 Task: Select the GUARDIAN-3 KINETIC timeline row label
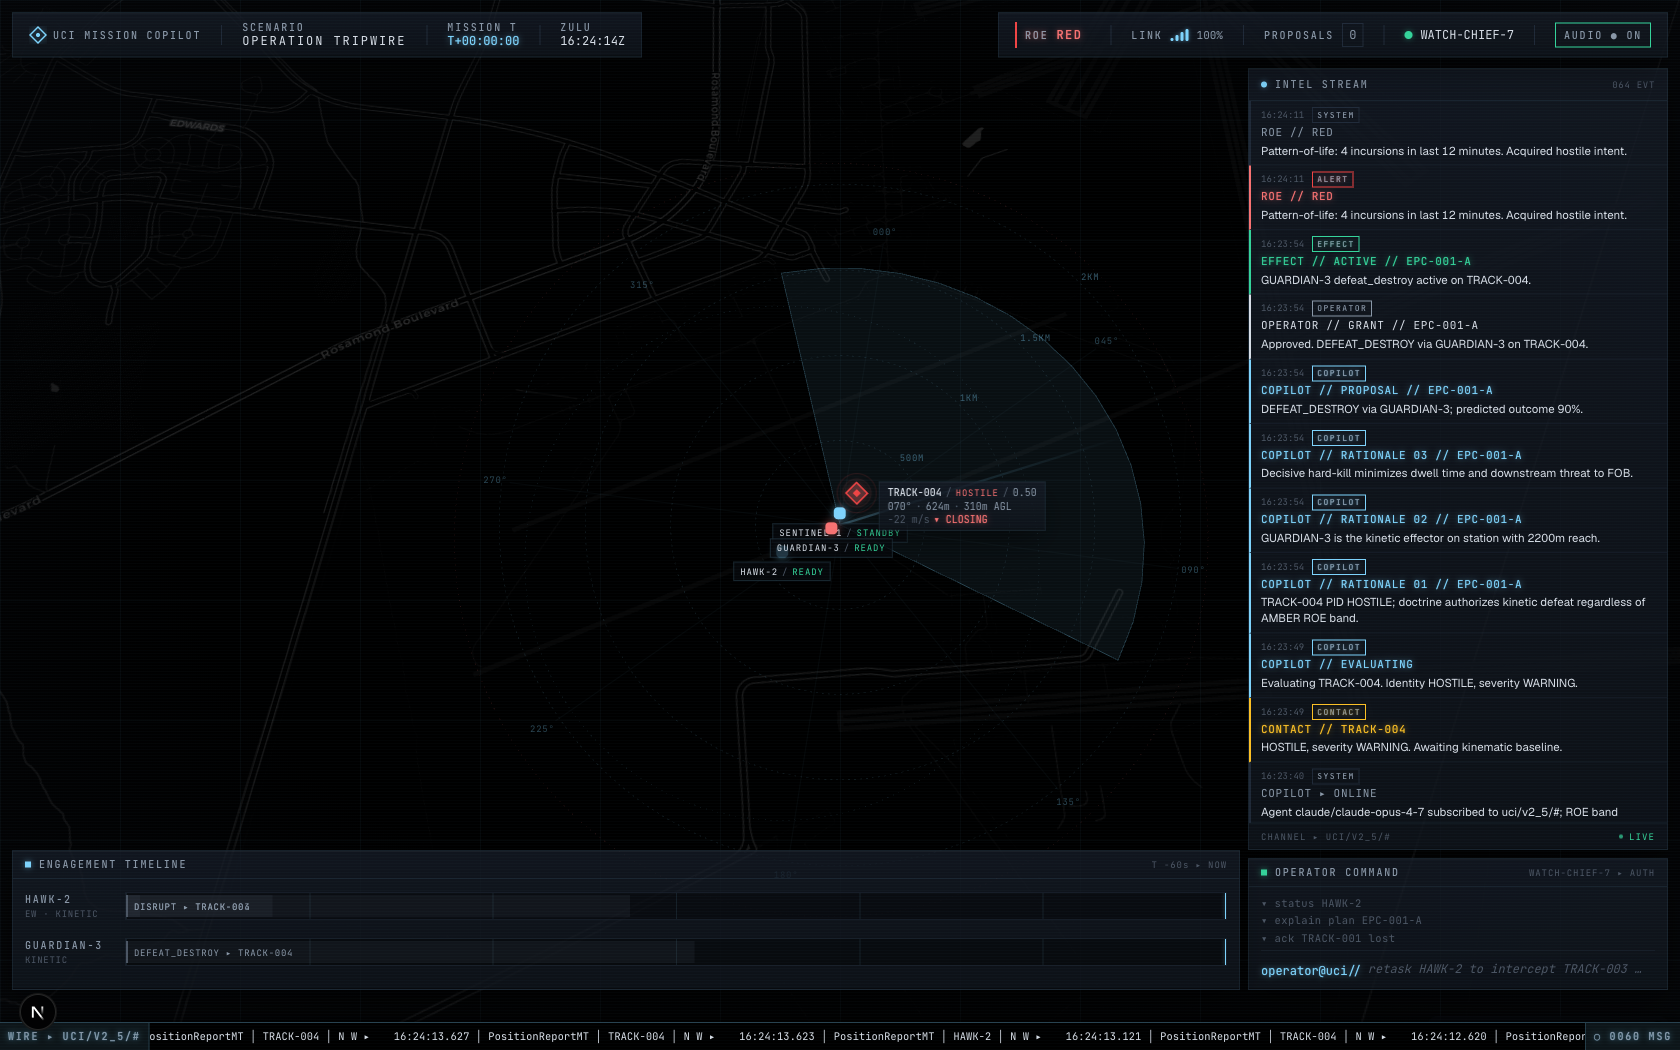pyautogui.click(x=63, y=952)
